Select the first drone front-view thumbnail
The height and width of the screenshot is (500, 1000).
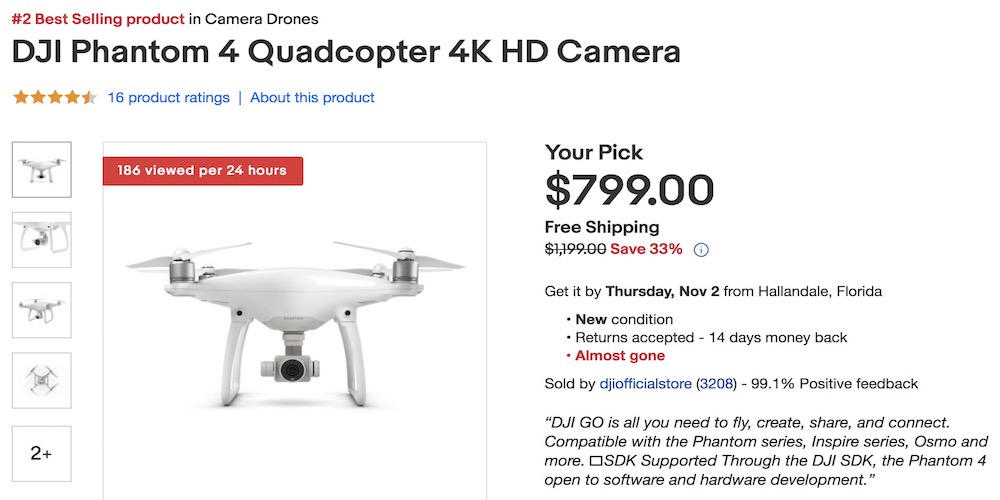tap(41, 170)
